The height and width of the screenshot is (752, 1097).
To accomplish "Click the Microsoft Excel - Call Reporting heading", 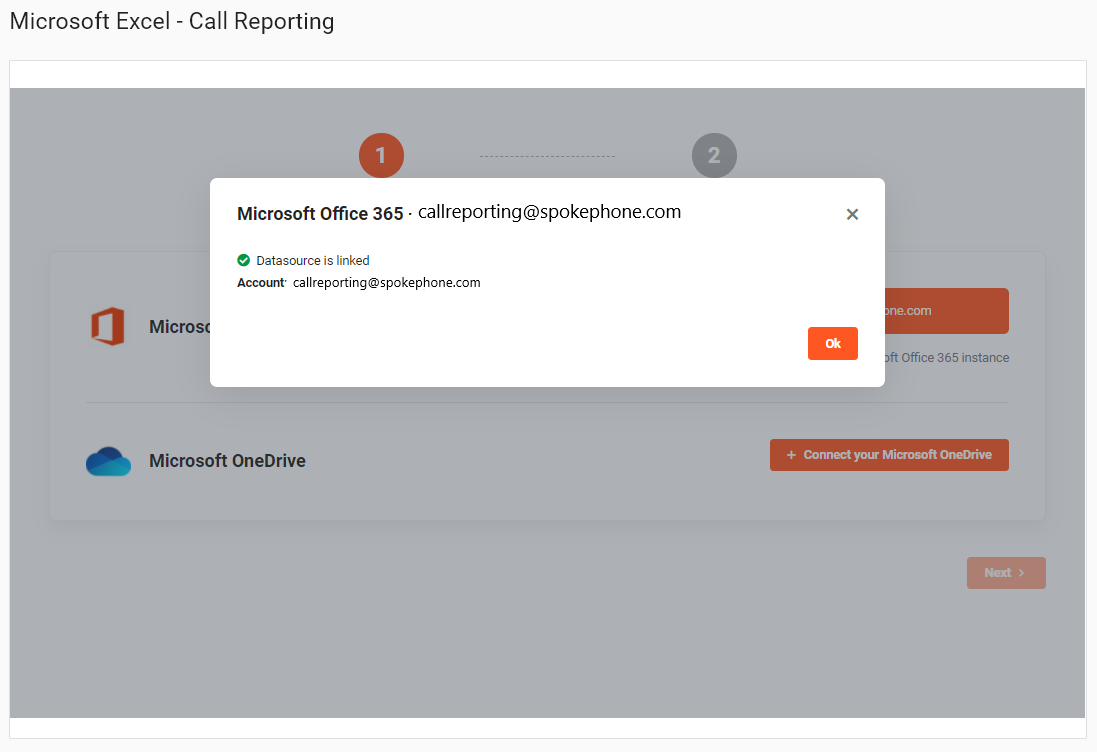I will tap(172, 21).
